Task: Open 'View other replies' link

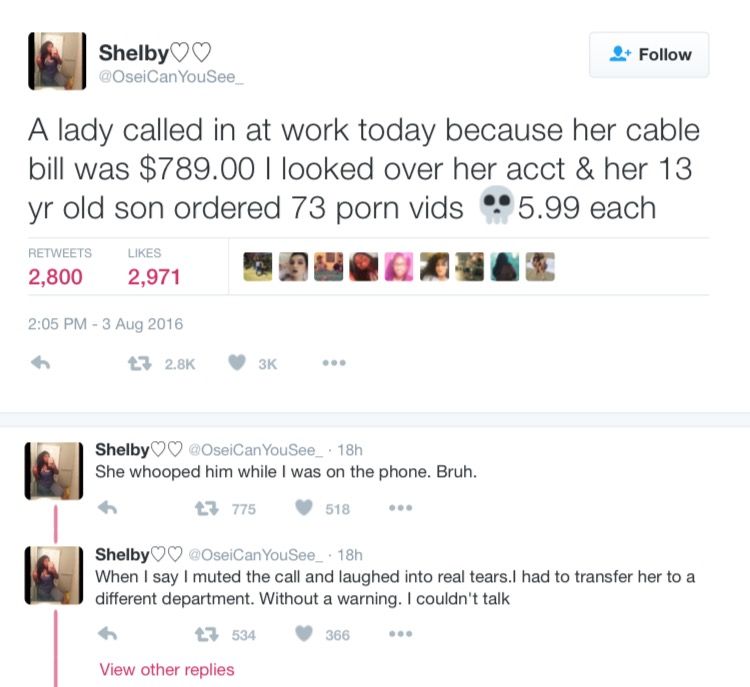Action: tap(166, 669)
